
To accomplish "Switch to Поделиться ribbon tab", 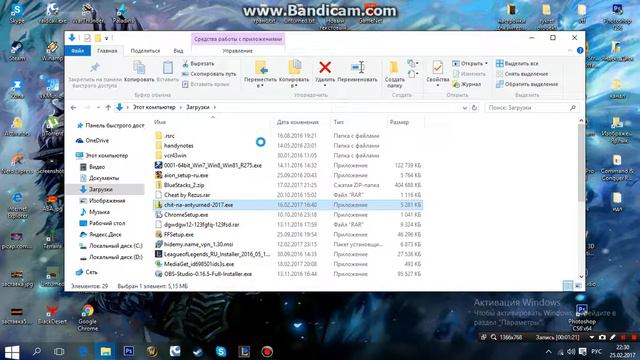I will 145,51.
